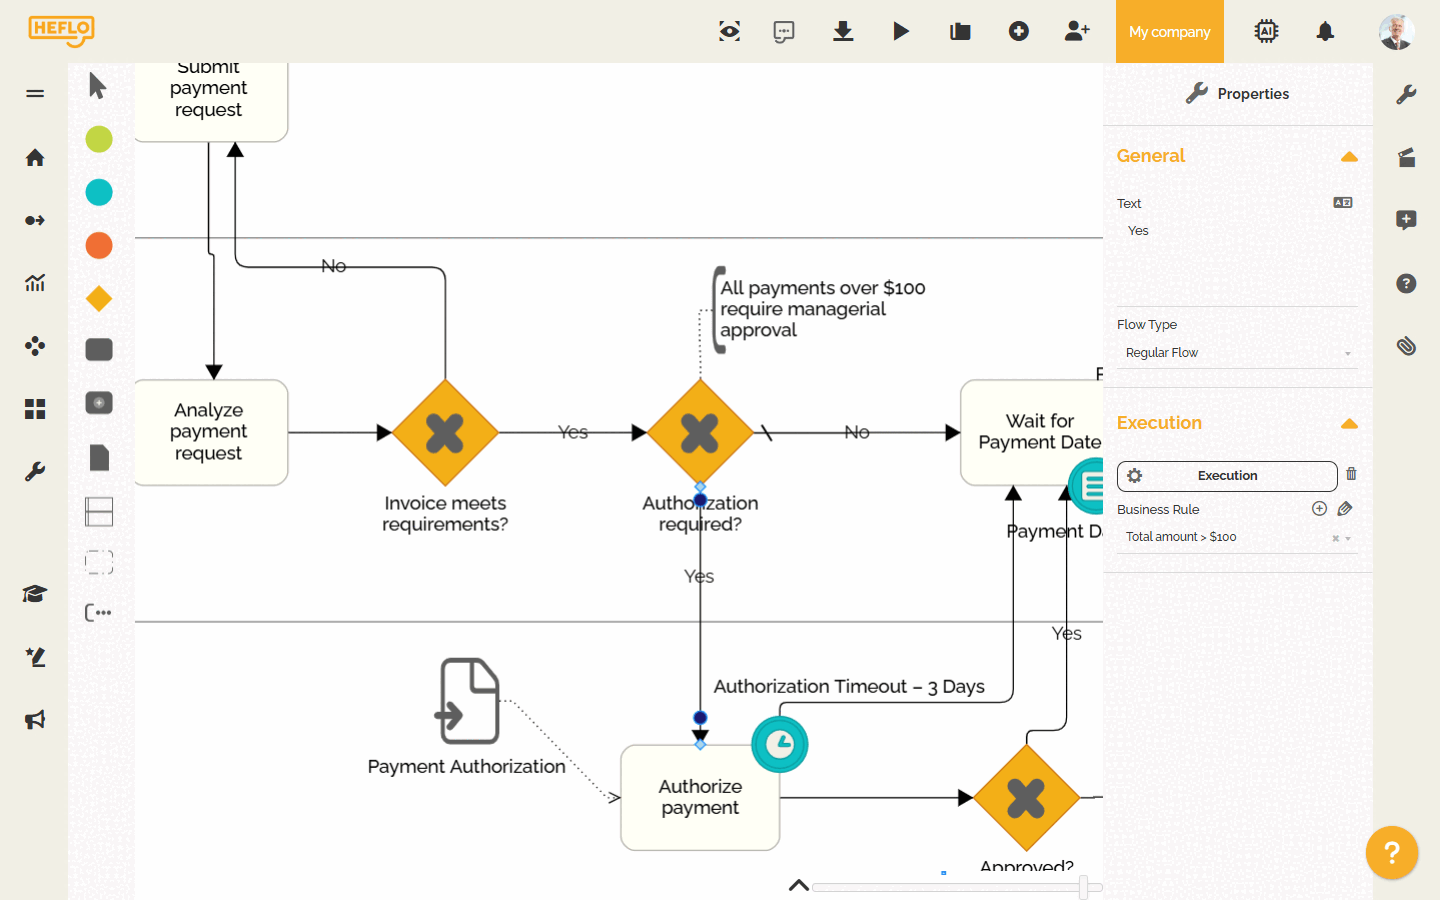Go to Home in left sidebar
Image resolution: width=1440 pixels, height=900 pixels.
(x=35, y=158)
